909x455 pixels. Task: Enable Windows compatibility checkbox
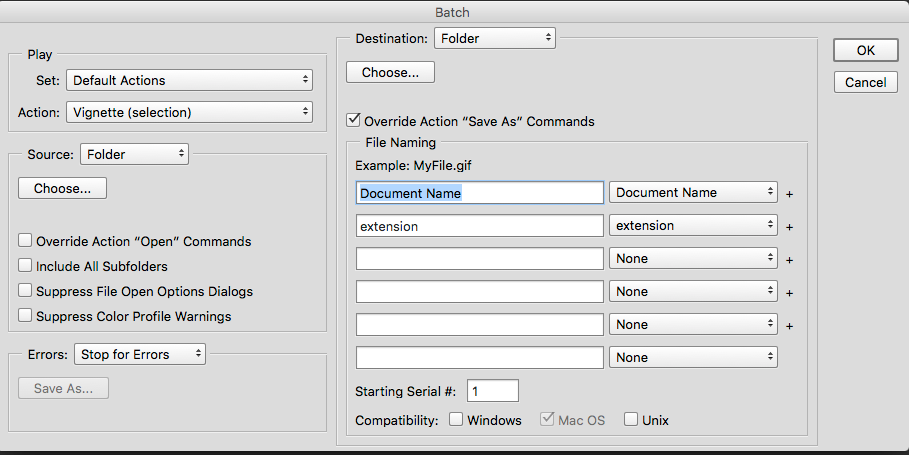(456, 420)
